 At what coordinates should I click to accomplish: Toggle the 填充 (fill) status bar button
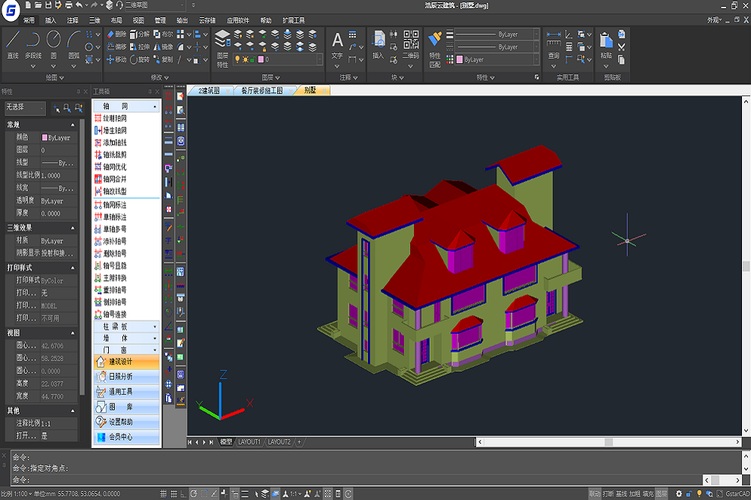[648, 494]
